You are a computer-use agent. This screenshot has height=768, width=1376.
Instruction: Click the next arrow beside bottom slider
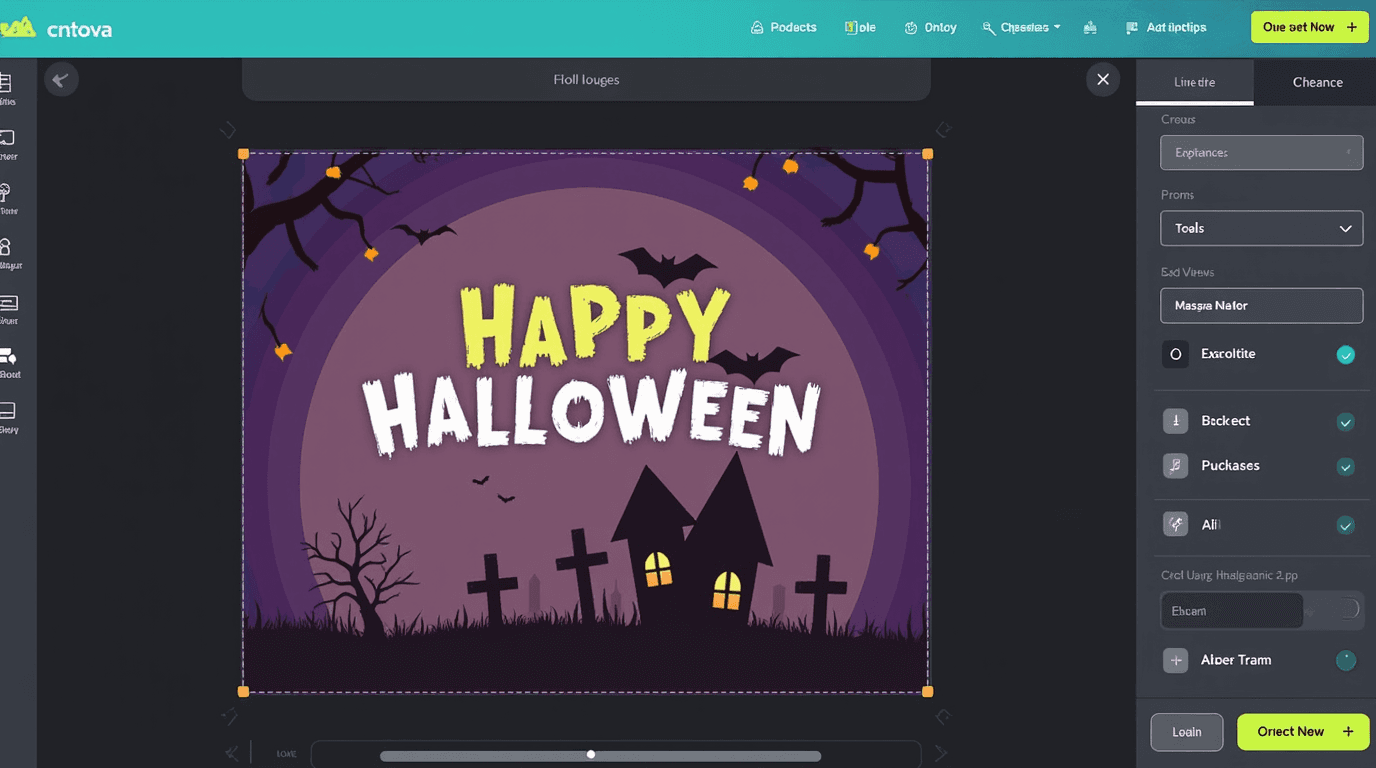coord(940,753)
